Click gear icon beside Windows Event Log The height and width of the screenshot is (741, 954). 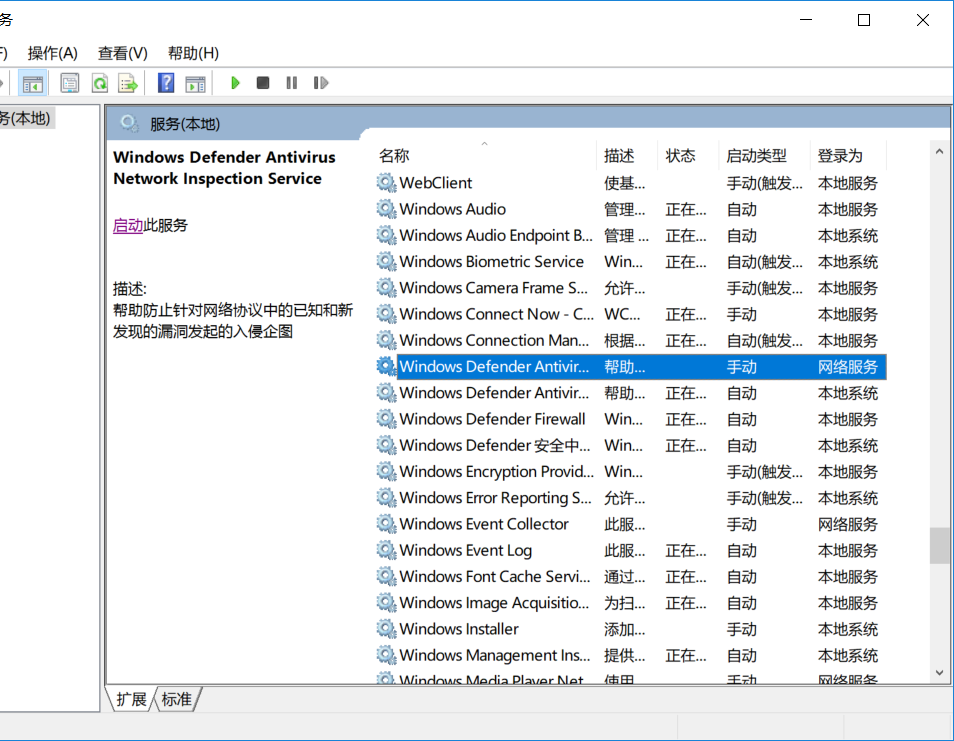pyautogui.click(x=386, y=550)
